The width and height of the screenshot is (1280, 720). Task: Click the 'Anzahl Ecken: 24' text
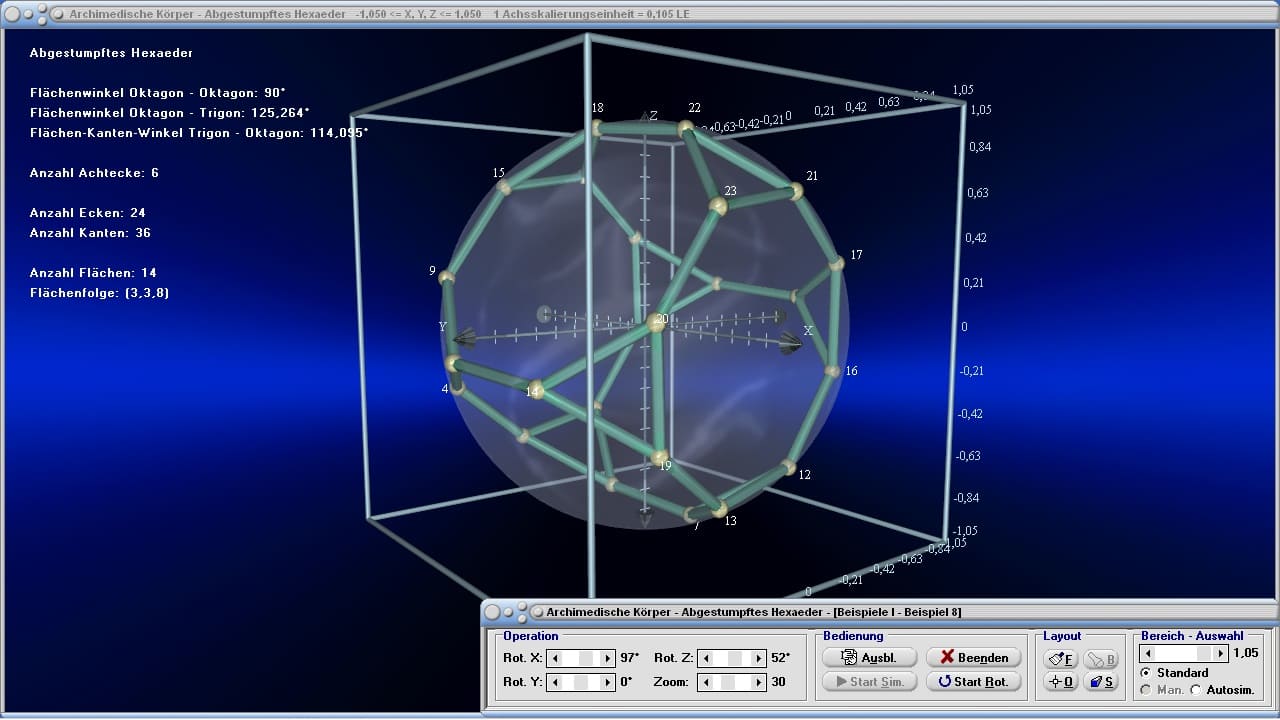tap(87, 213)
